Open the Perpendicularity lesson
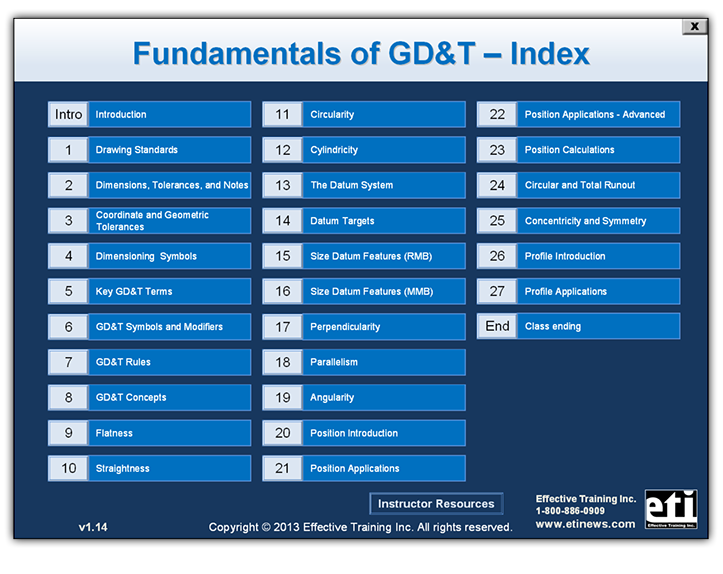723x574 pixels. tap(364, 327)
